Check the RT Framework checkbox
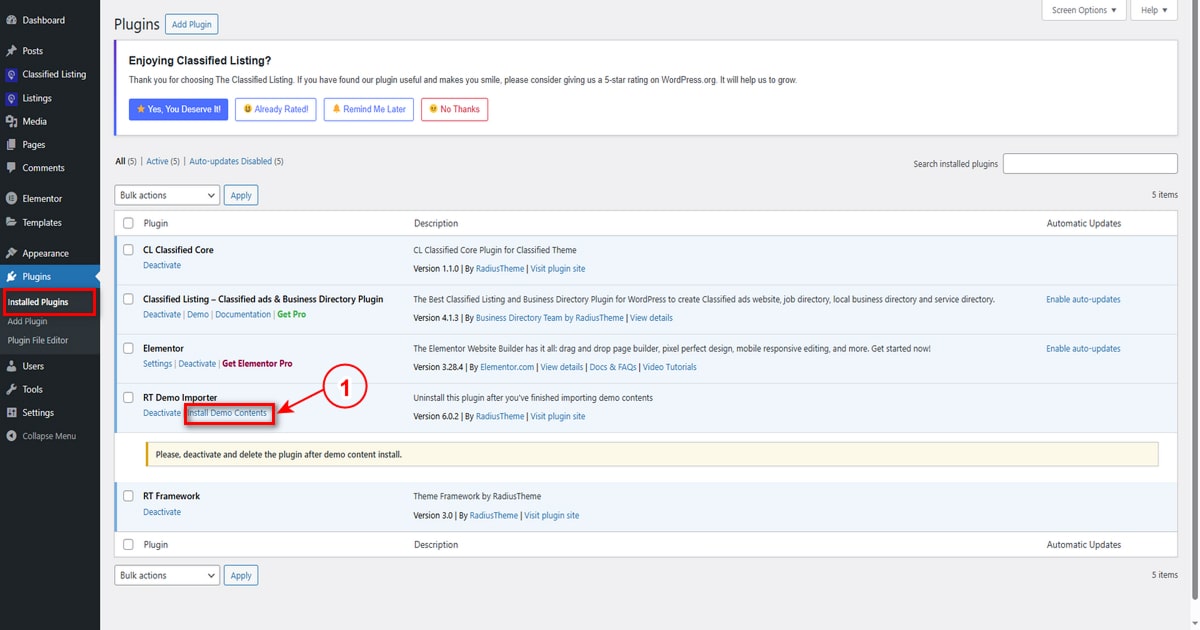The height and width of the screenshot is (630, 1200). [128, 496]
